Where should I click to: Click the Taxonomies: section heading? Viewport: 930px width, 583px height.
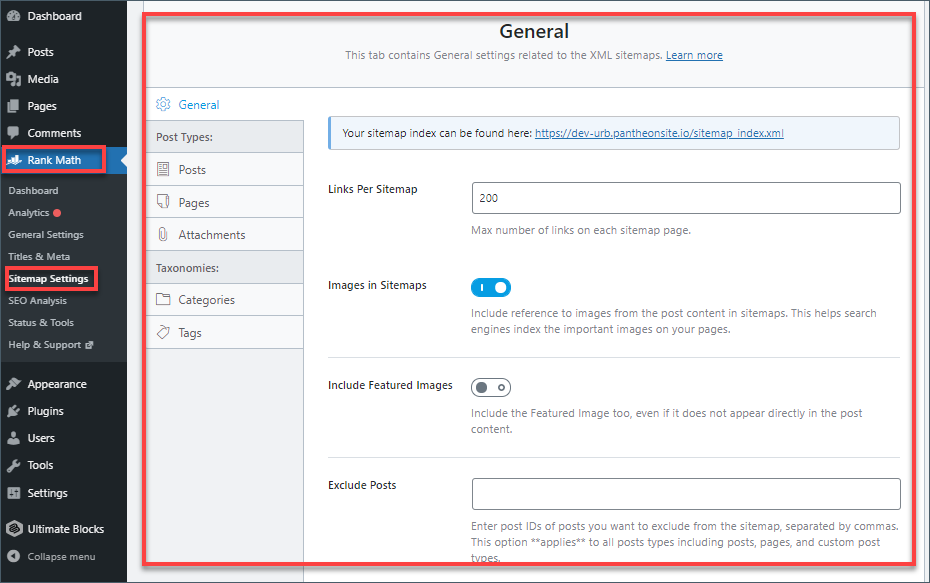click(x=187, y=268)
